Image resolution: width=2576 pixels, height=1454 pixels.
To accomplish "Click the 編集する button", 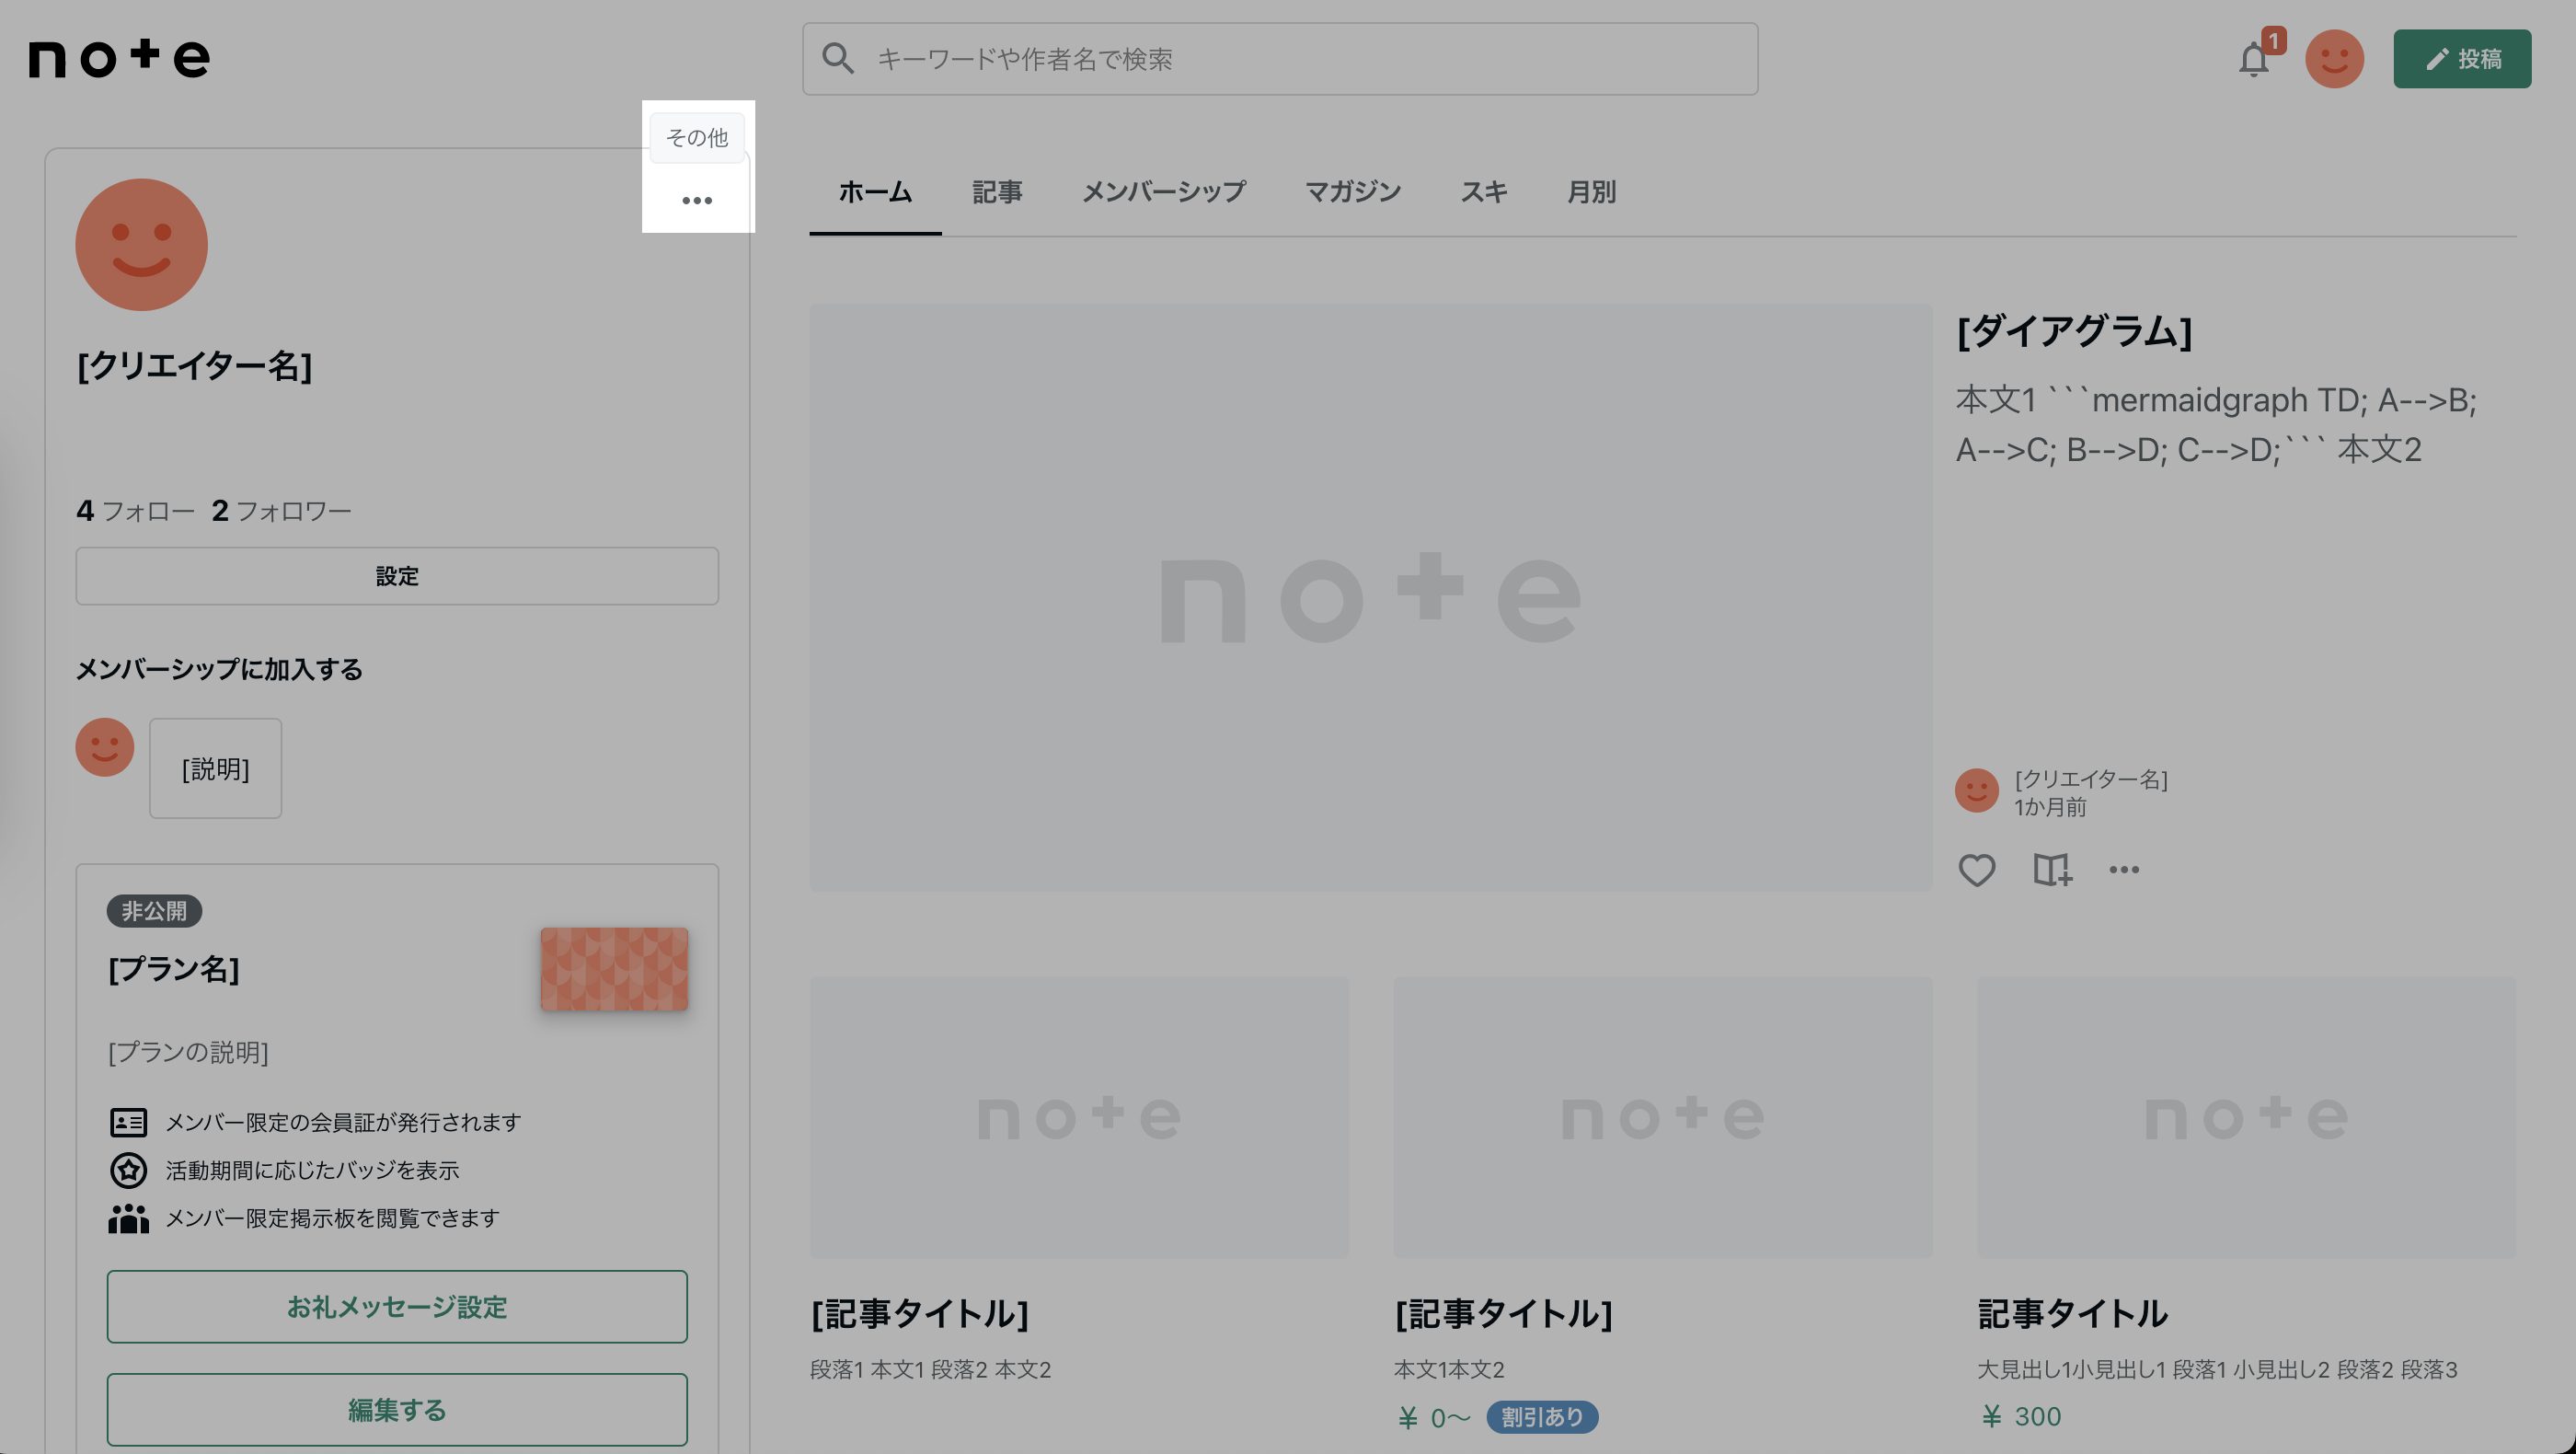I will pyautogui.click(x=397, y=1410).
